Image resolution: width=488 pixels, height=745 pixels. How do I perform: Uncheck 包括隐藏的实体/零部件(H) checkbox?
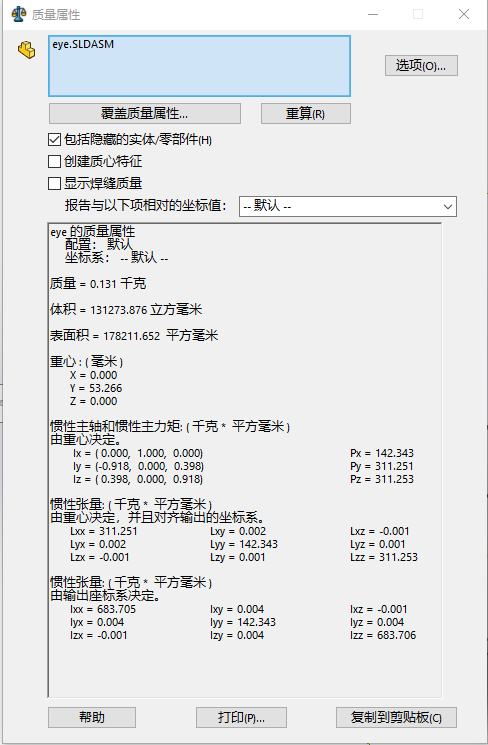pyautogui.click(x=55, y=140)
